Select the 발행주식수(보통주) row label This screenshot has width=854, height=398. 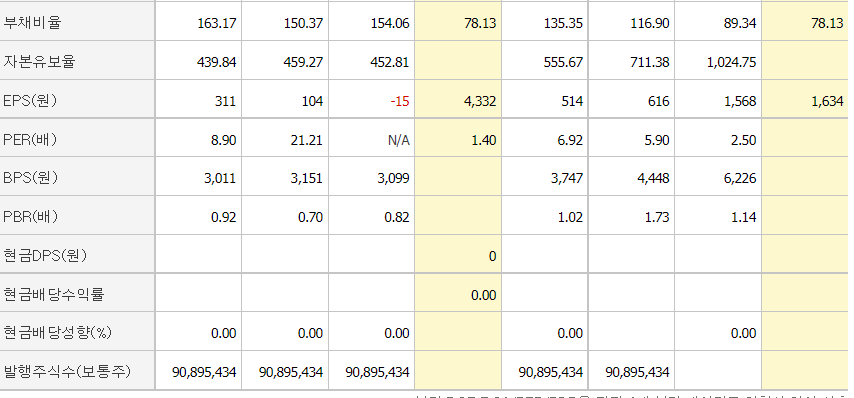67,372
